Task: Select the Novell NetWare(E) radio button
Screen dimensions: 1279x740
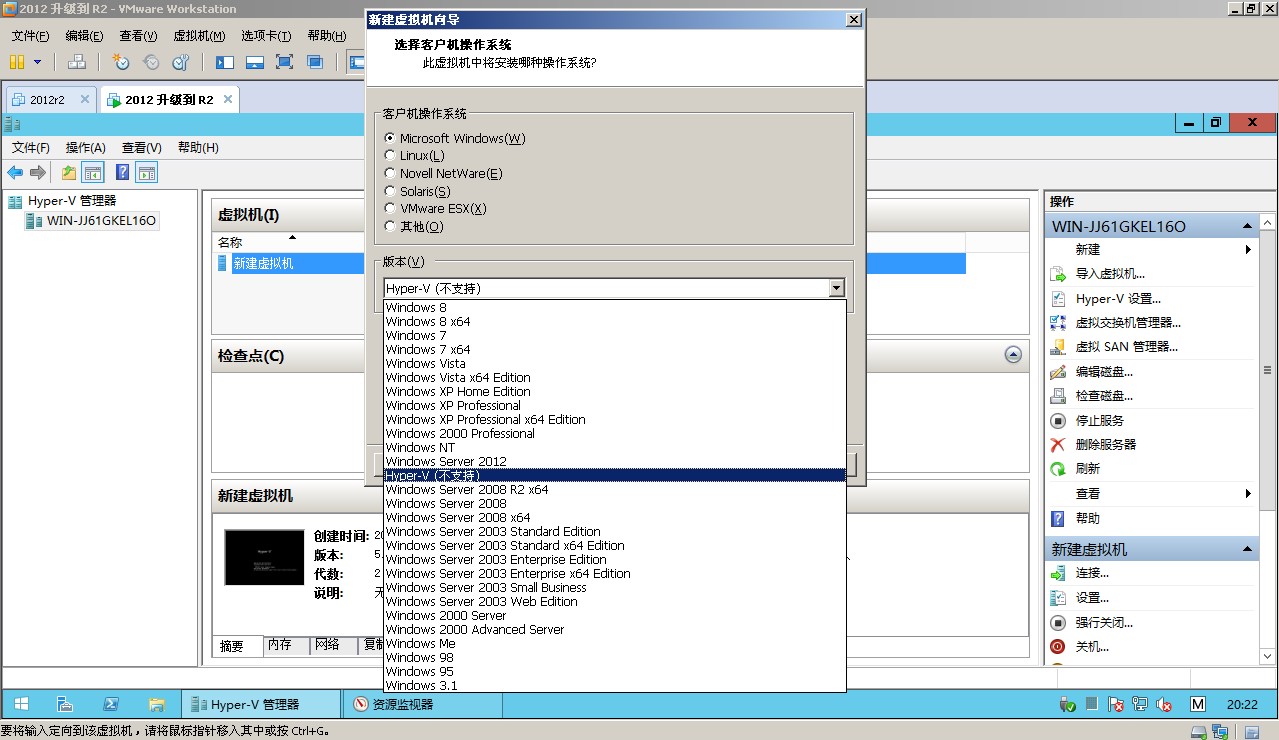Action: (x=390, y=173)
